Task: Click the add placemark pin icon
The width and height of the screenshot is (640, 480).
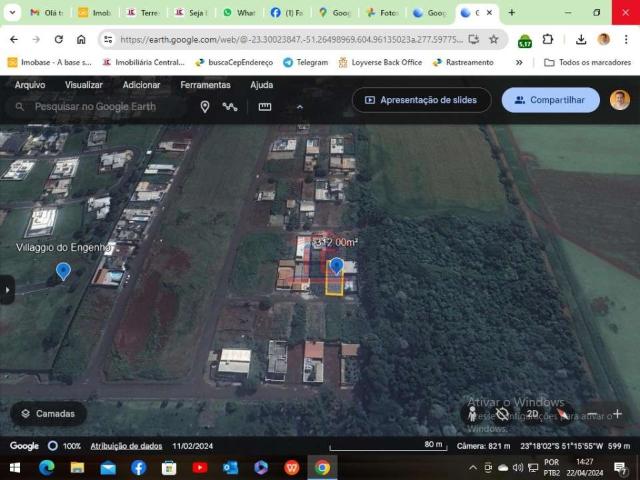Action: point(204,107)
